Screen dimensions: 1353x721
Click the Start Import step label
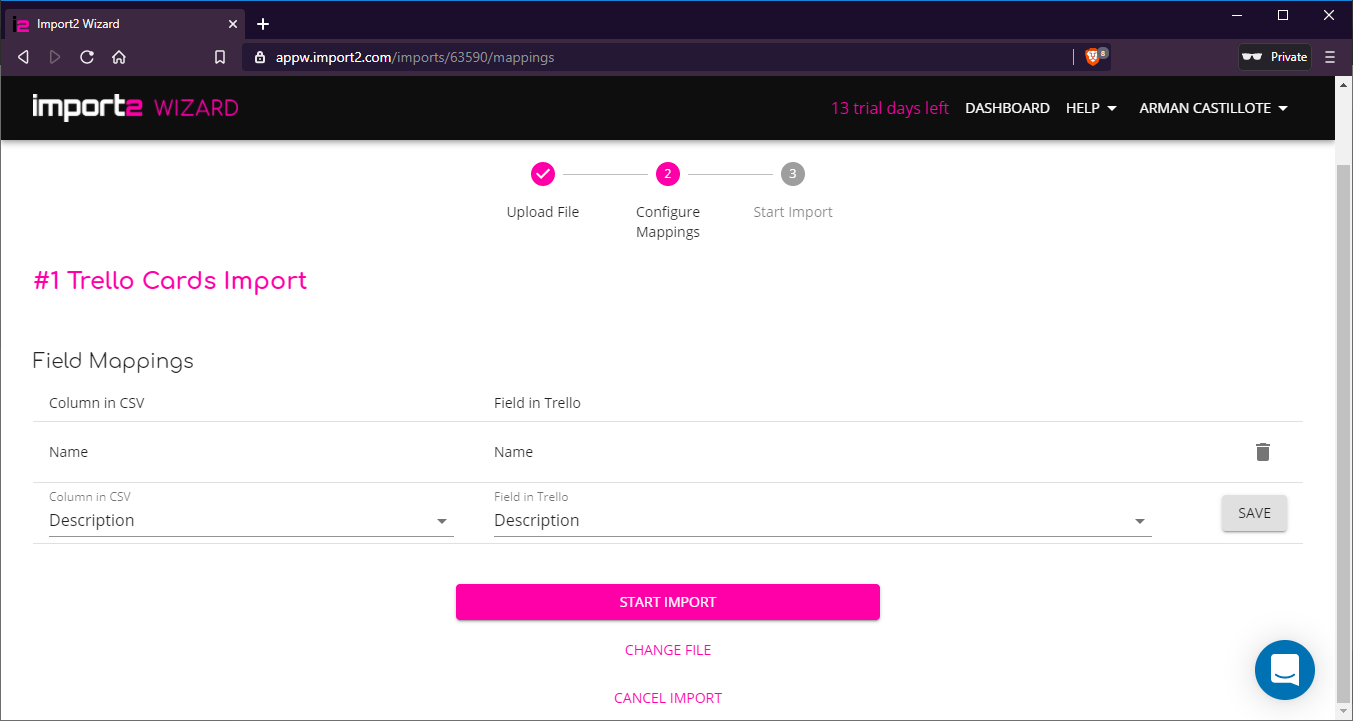[x=793, y=212]
